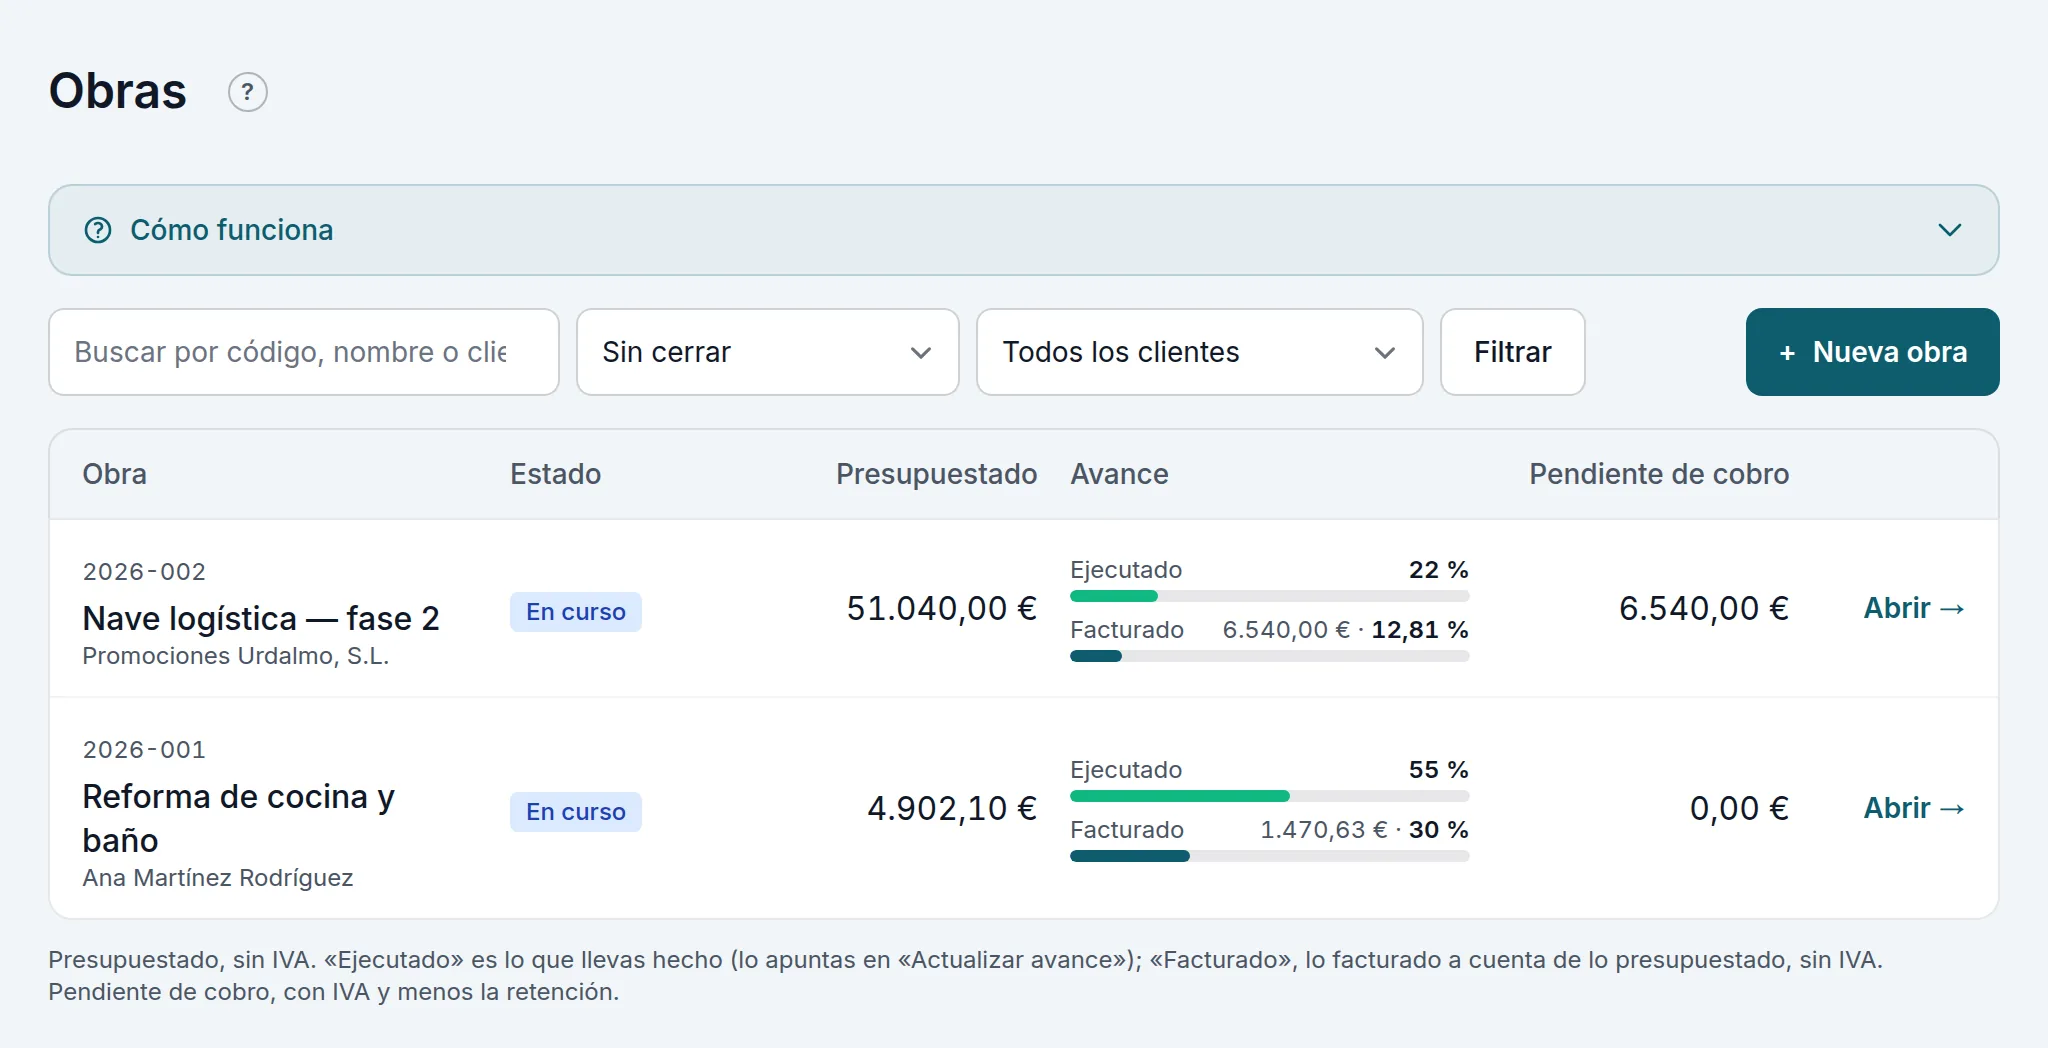Click the Pendiente de cobro column header
Screen dimensions: 2048x1048
click(x=1659, y=474)
